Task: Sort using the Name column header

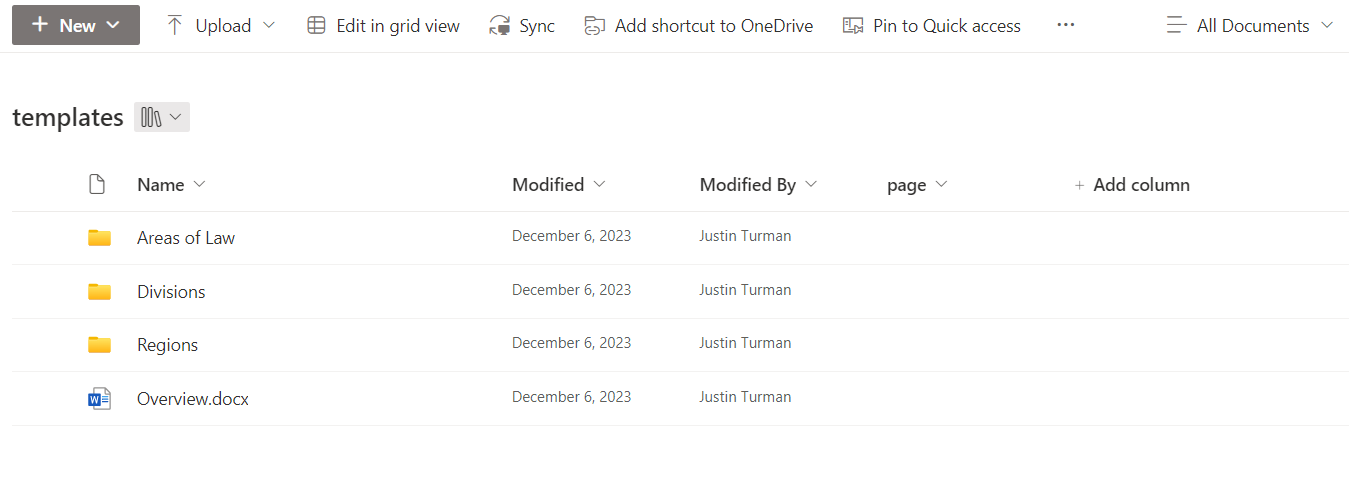Action: (161, 185)
